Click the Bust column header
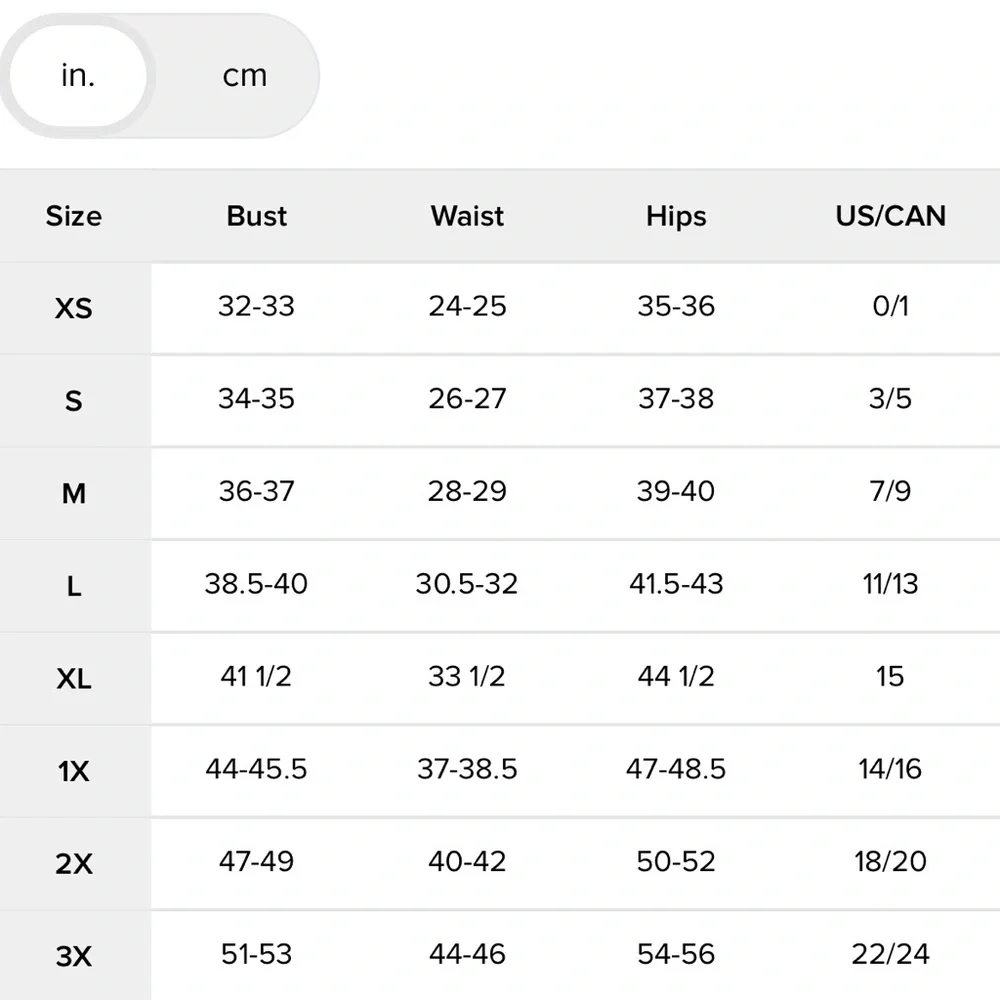Viewport: 1000px width, 1000px height. pyautogui.click(x=256, y=216)
